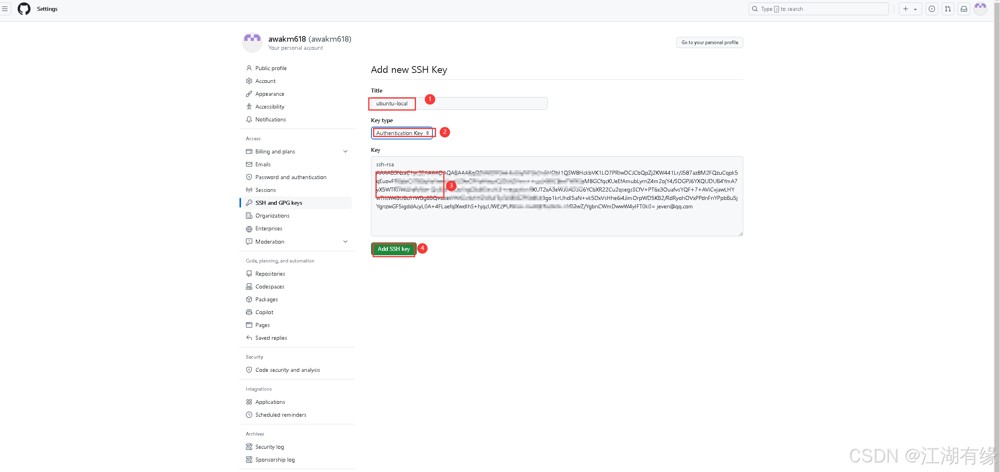
Task: Go to your personal profile
Action: [x=710, y=42]
